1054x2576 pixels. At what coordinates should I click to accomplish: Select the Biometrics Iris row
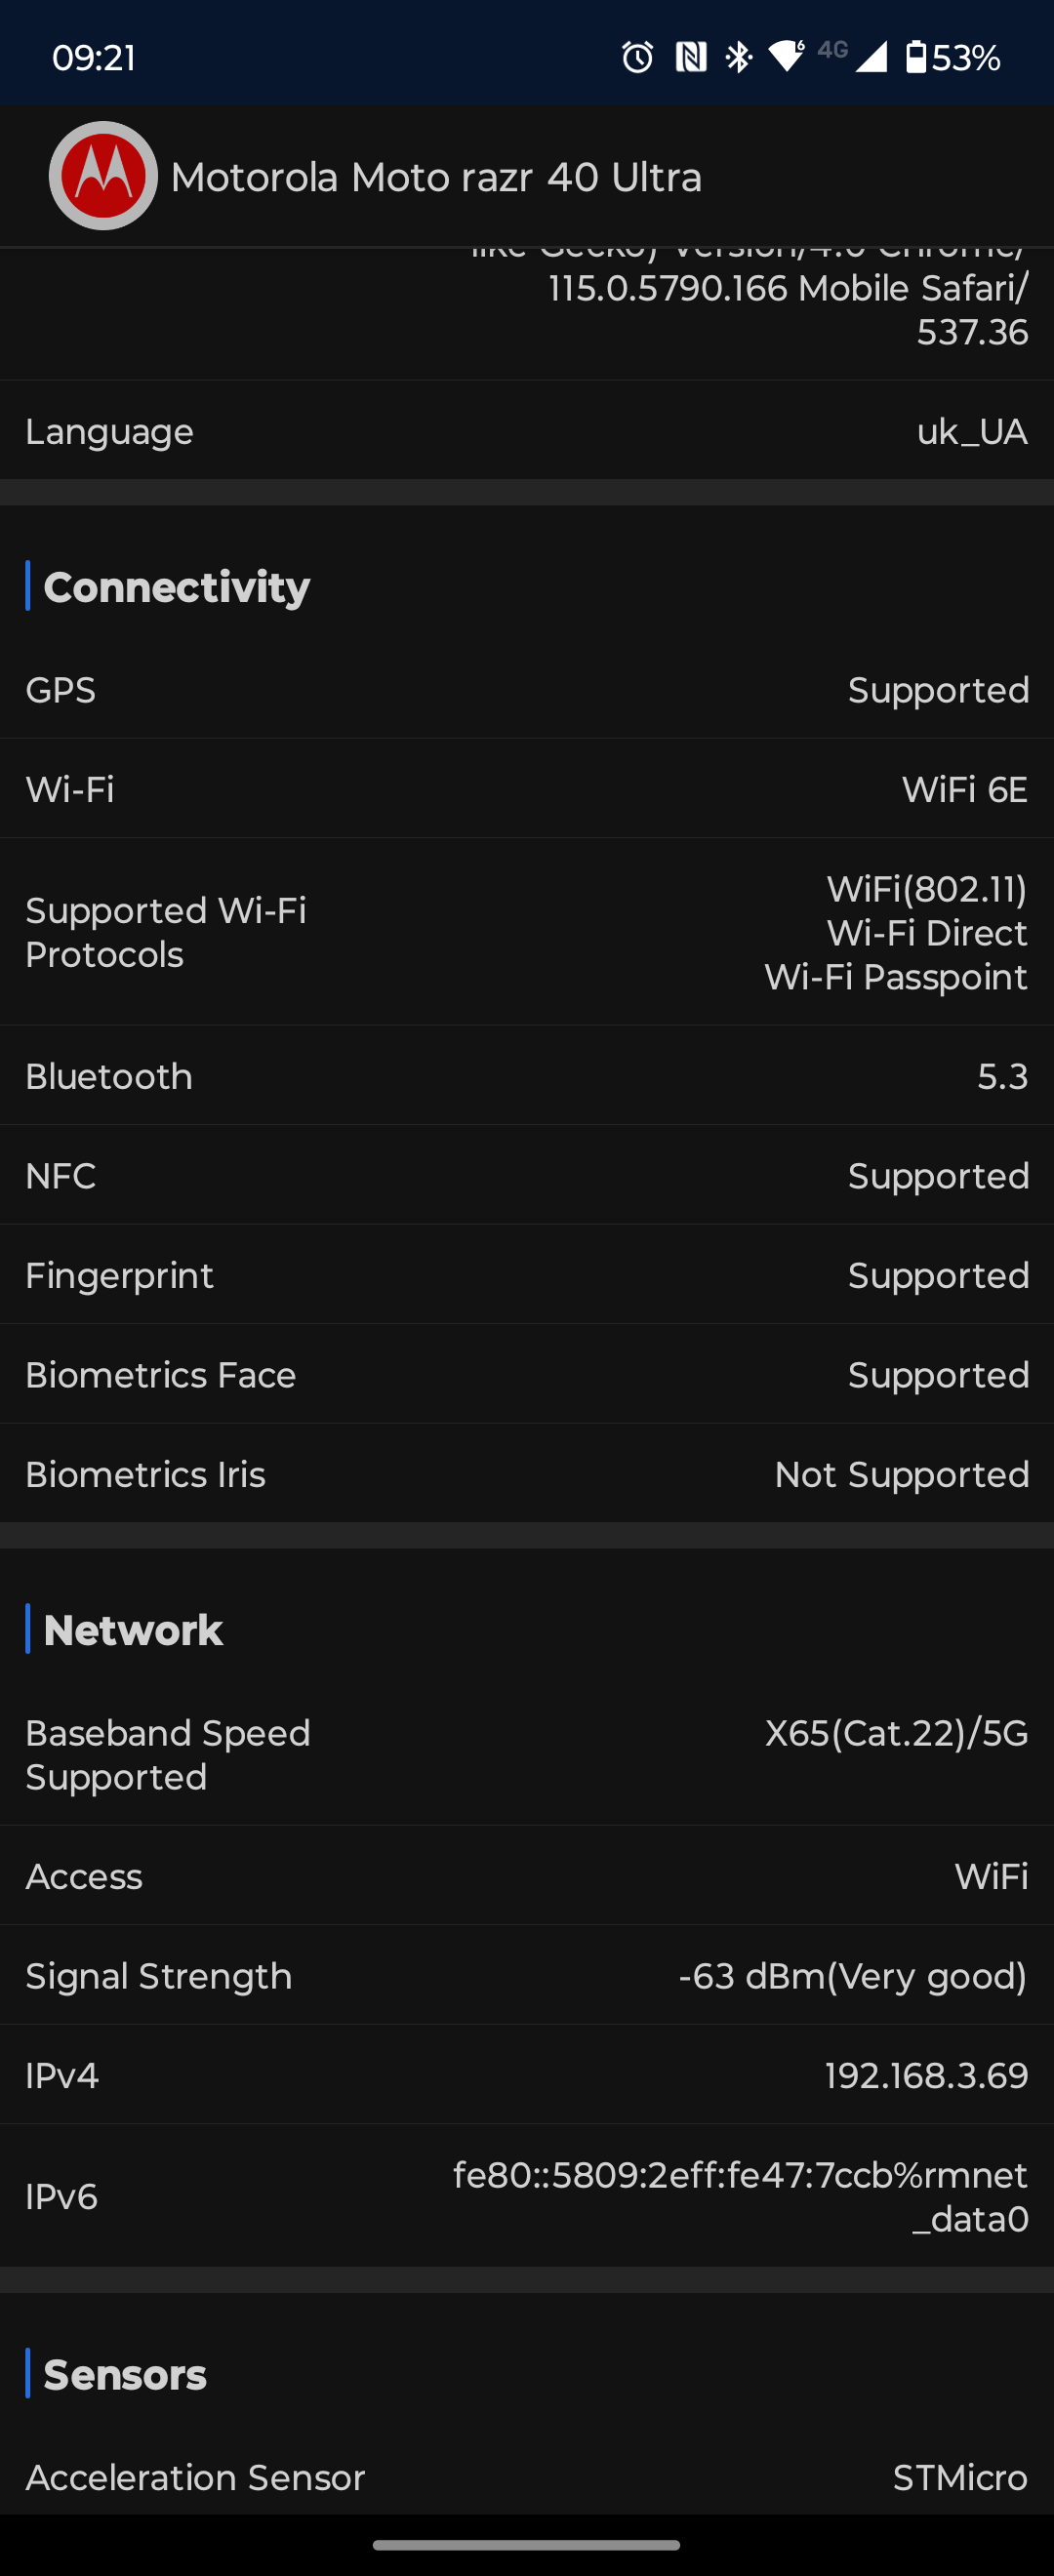[x=527, y=1474]
